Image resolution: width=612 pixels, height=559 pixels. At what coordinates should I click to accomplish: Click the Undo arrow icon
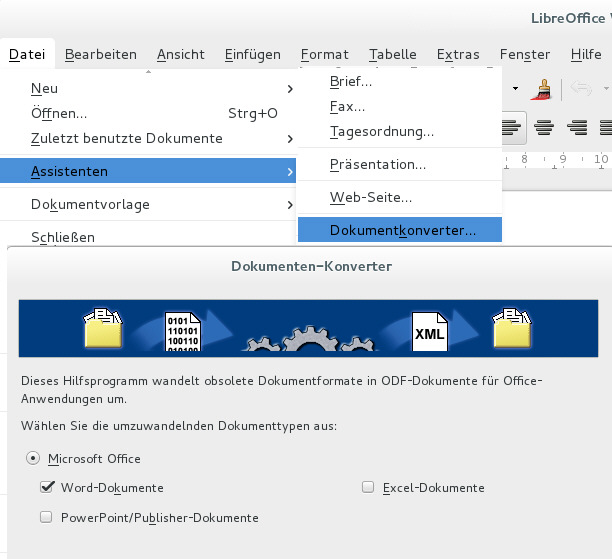580,89
